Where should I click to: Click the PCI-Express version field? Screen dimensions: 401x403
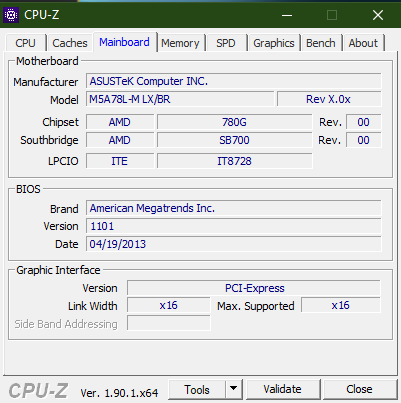[x=254, y=288]
